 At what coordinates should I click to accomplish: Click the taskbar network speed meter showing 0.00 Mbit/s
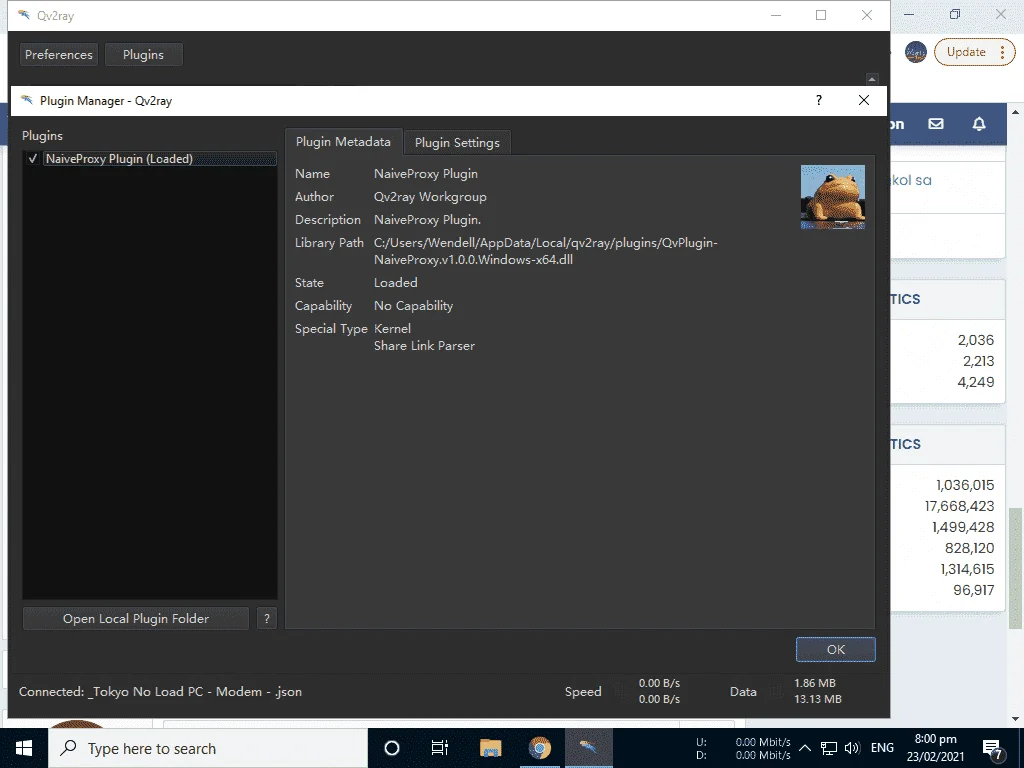pyautogui.click(x=743, y=748)
